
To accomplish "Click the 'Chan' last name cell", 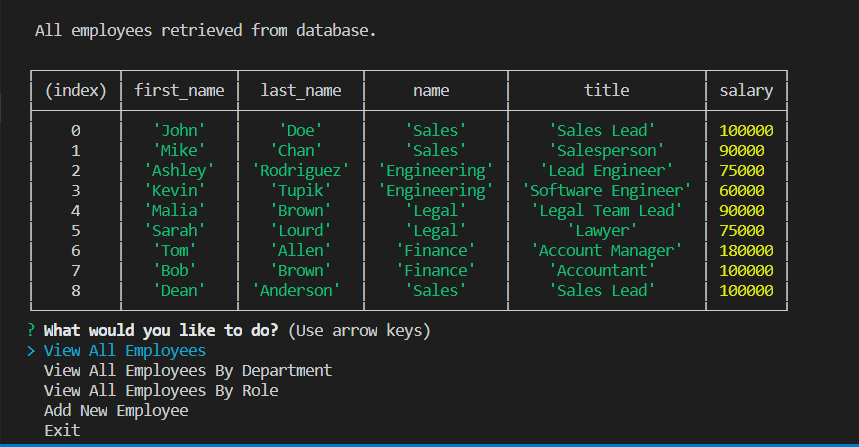I will pos(296,151).
